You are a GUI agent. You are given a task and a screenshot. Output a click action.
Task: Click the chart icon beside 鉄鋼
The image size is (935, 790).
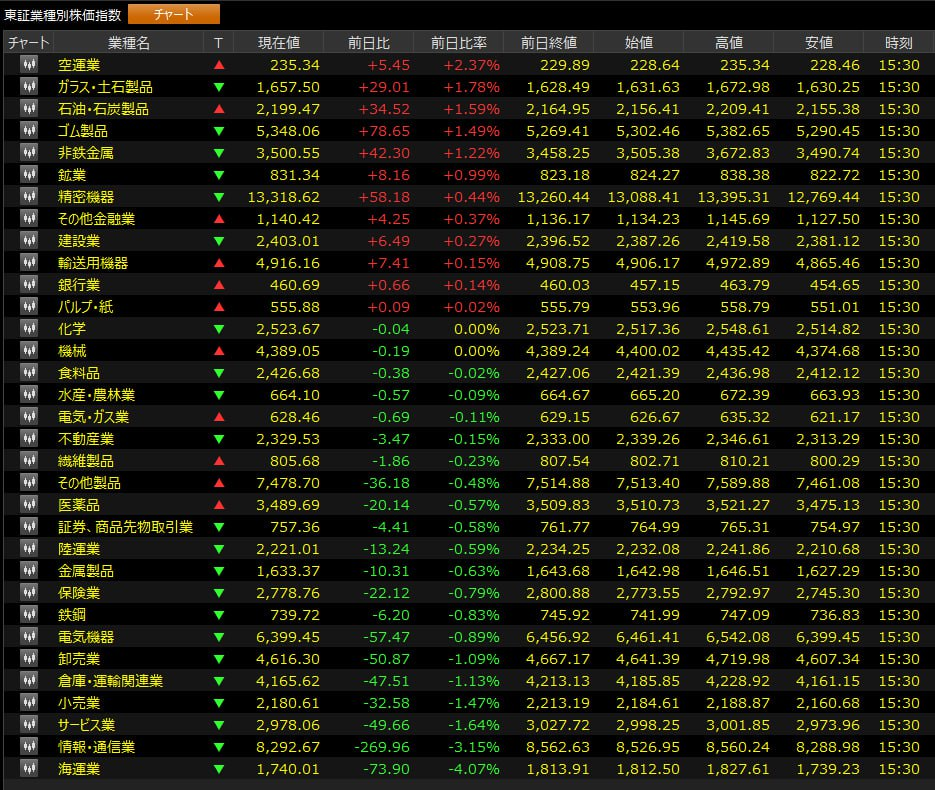pos(29,615)
